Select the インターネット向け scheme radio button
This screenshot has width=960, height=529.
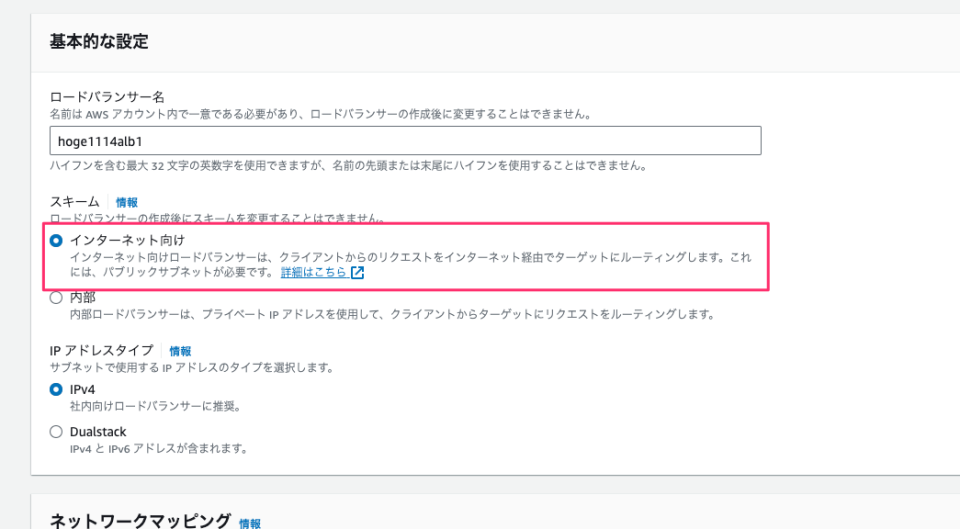[x=56, y=241]
